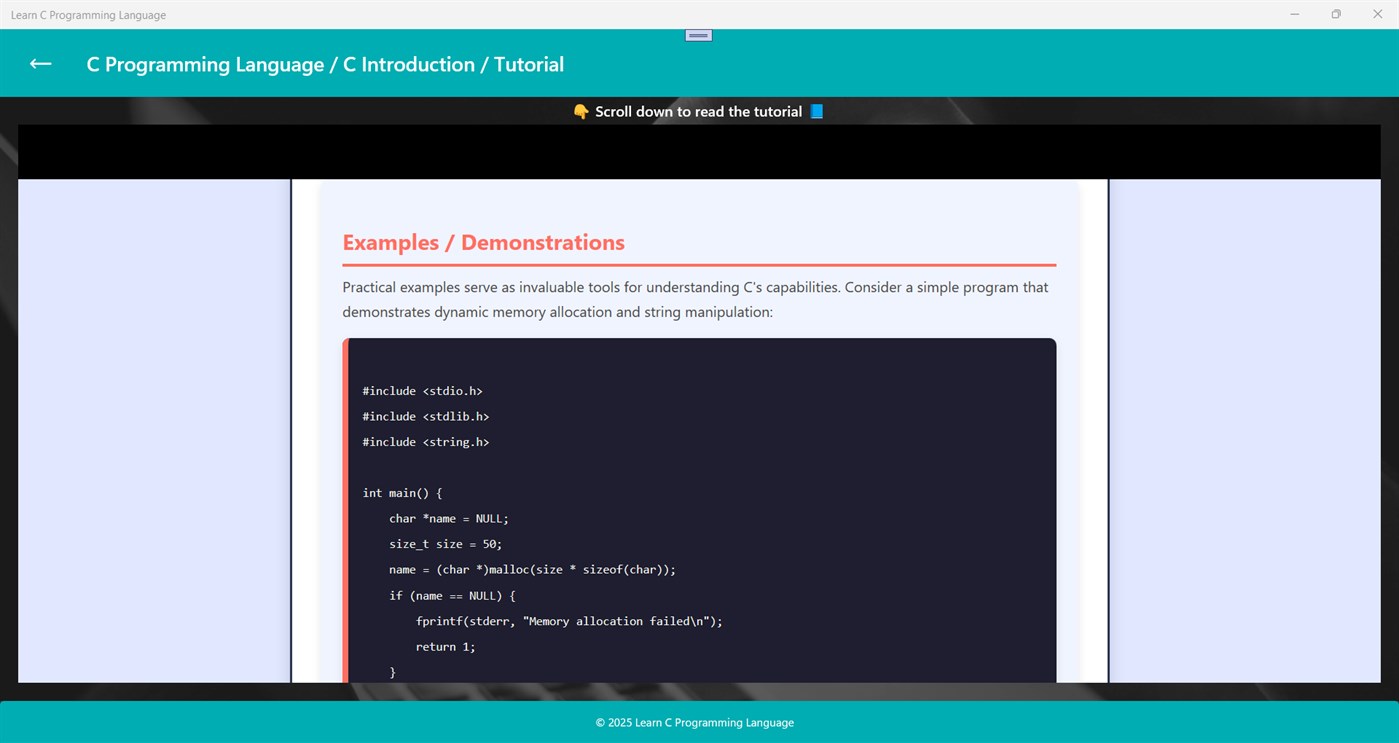
Task: Click the Examples / Demonstrations heading
Action: (484, 242)
